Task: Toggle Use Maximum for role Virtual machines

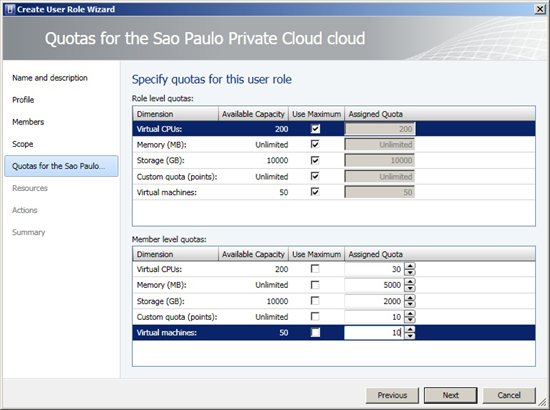Action: coord(315,192)
